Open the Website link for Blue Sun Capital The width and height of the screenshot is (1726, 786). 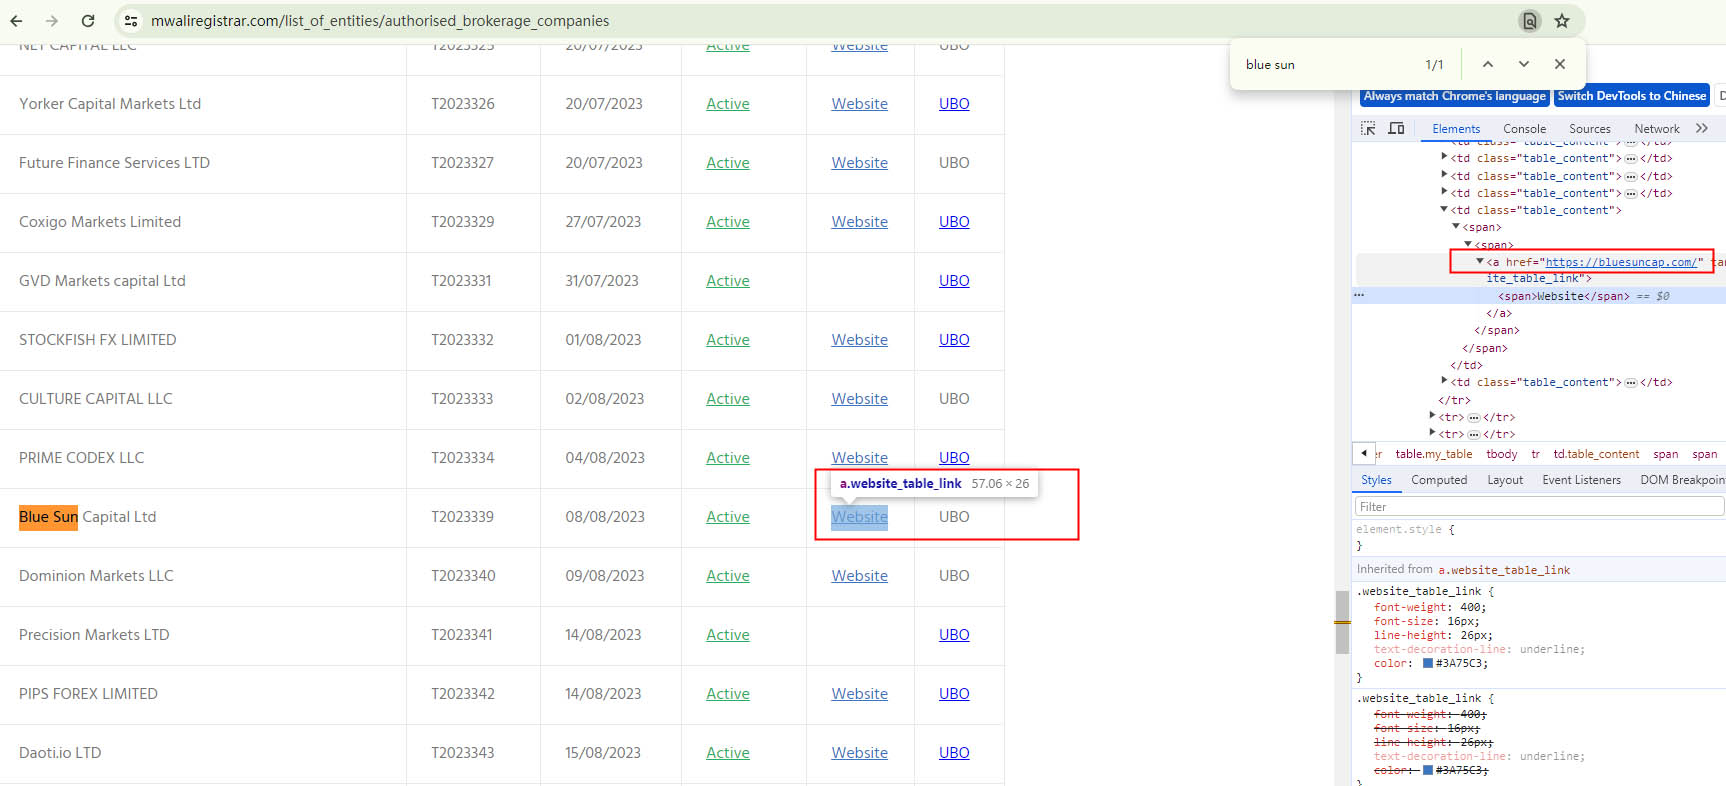(859, 517)
